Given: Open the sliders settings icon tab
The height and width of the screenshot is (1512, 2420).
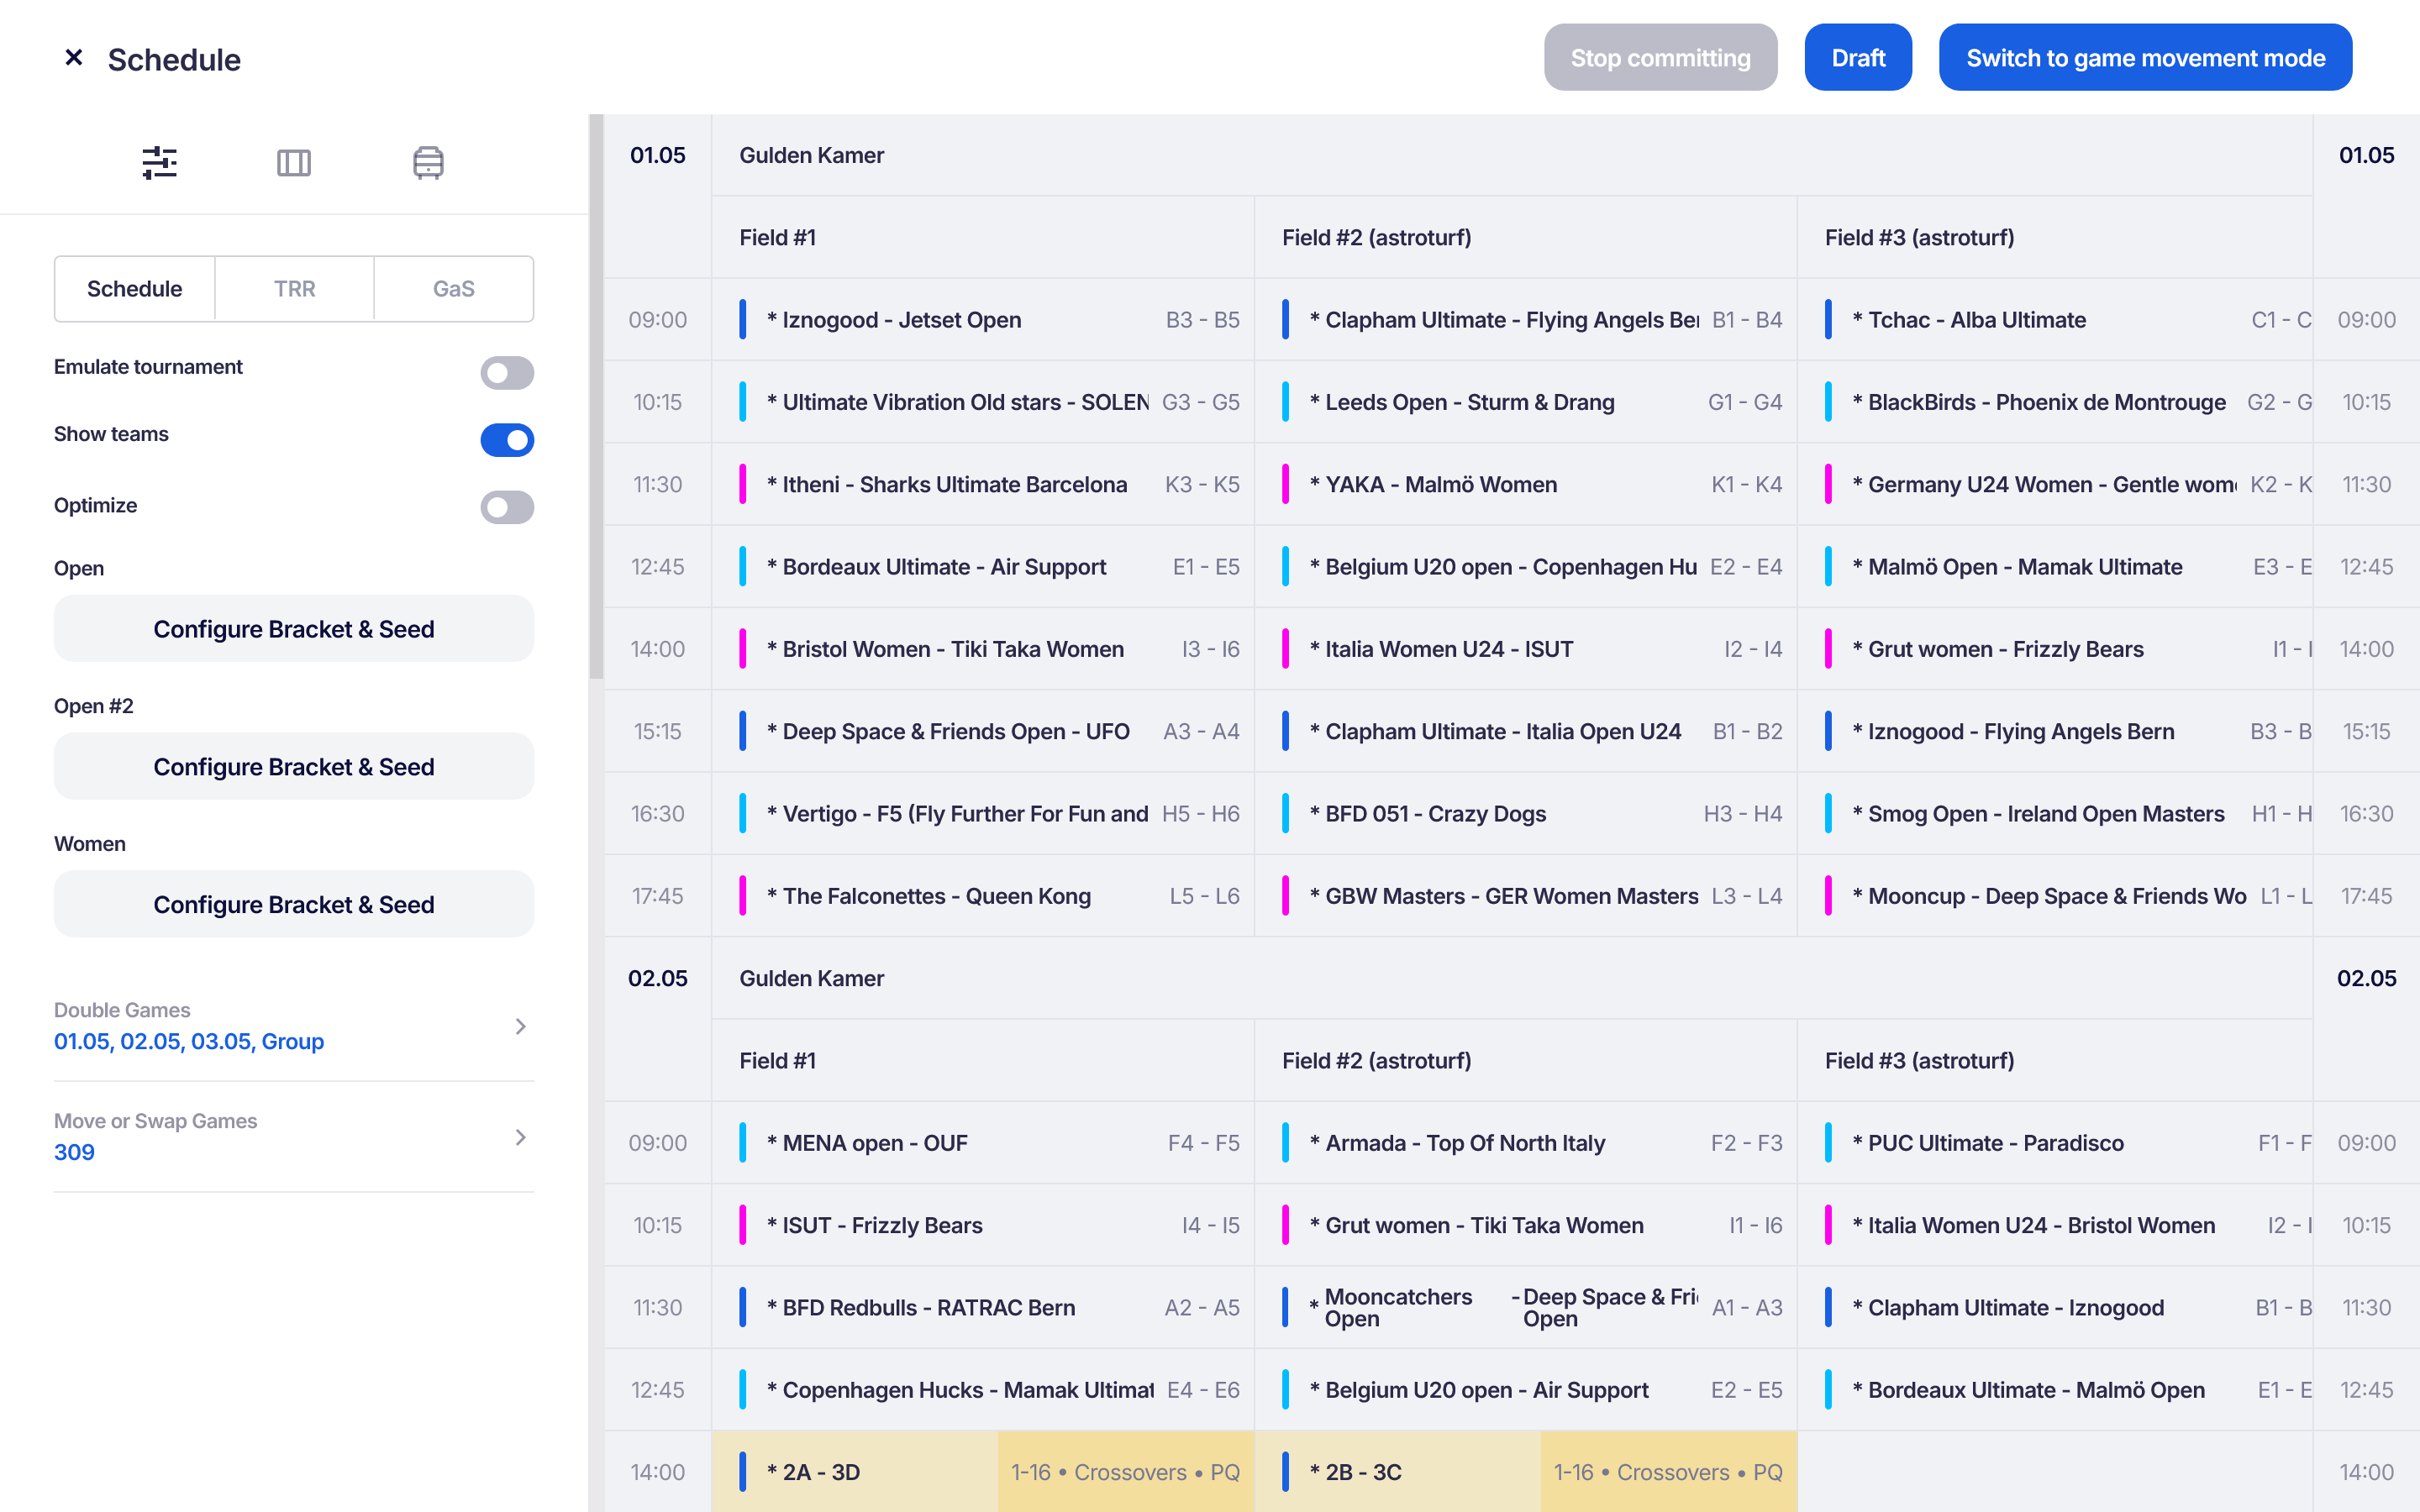Looking at the screenshot, I should (x=159, y=162).
